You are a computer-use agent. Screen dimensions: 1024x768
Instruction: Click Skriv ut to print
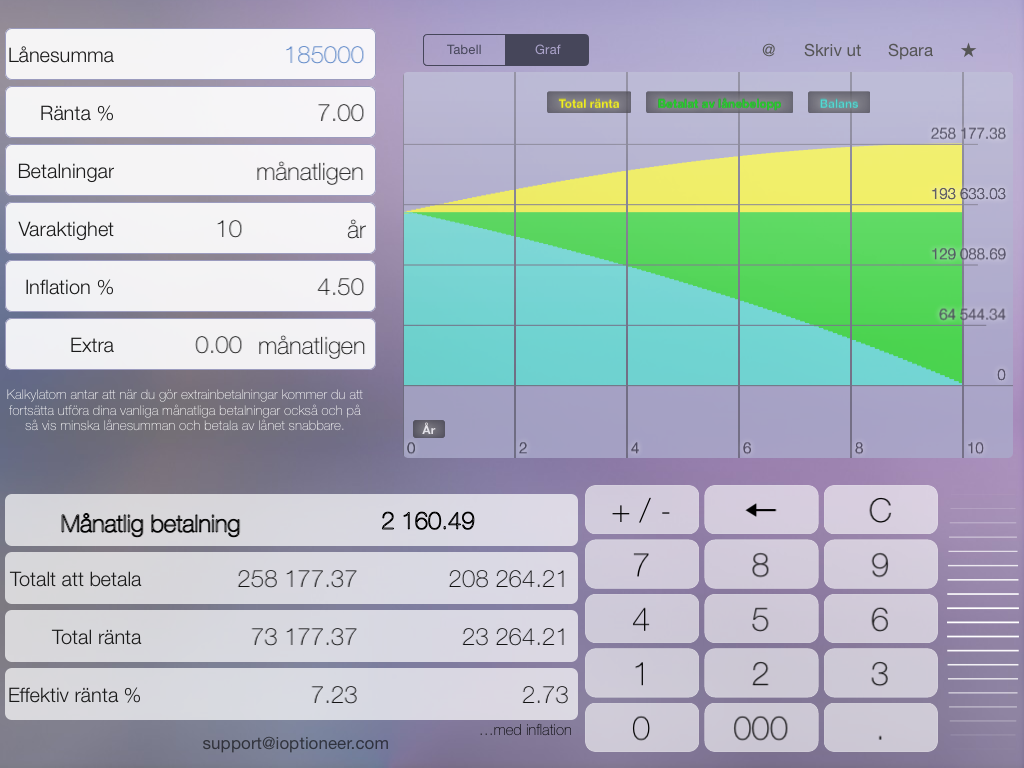click(832, 50)
